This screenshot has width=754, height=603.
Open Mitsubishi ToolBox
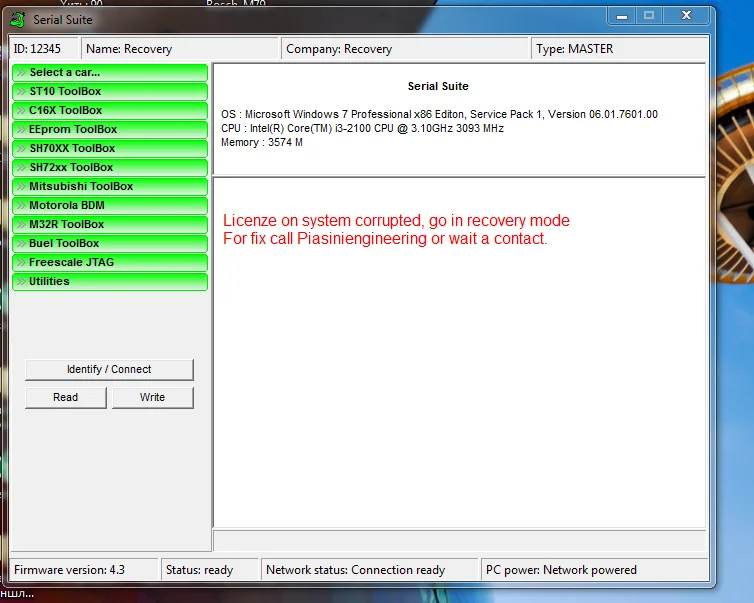tap(110, 187)
